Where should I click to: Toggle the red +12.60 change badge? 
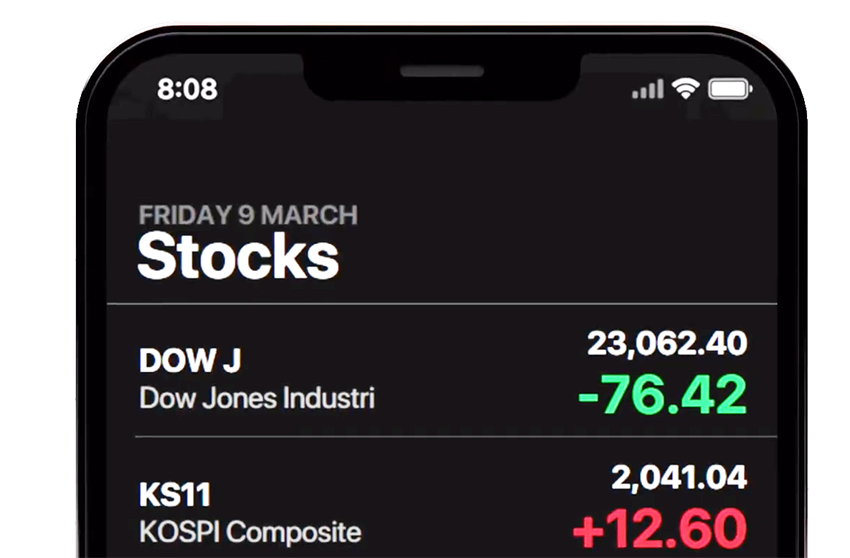tap(660, 529)
